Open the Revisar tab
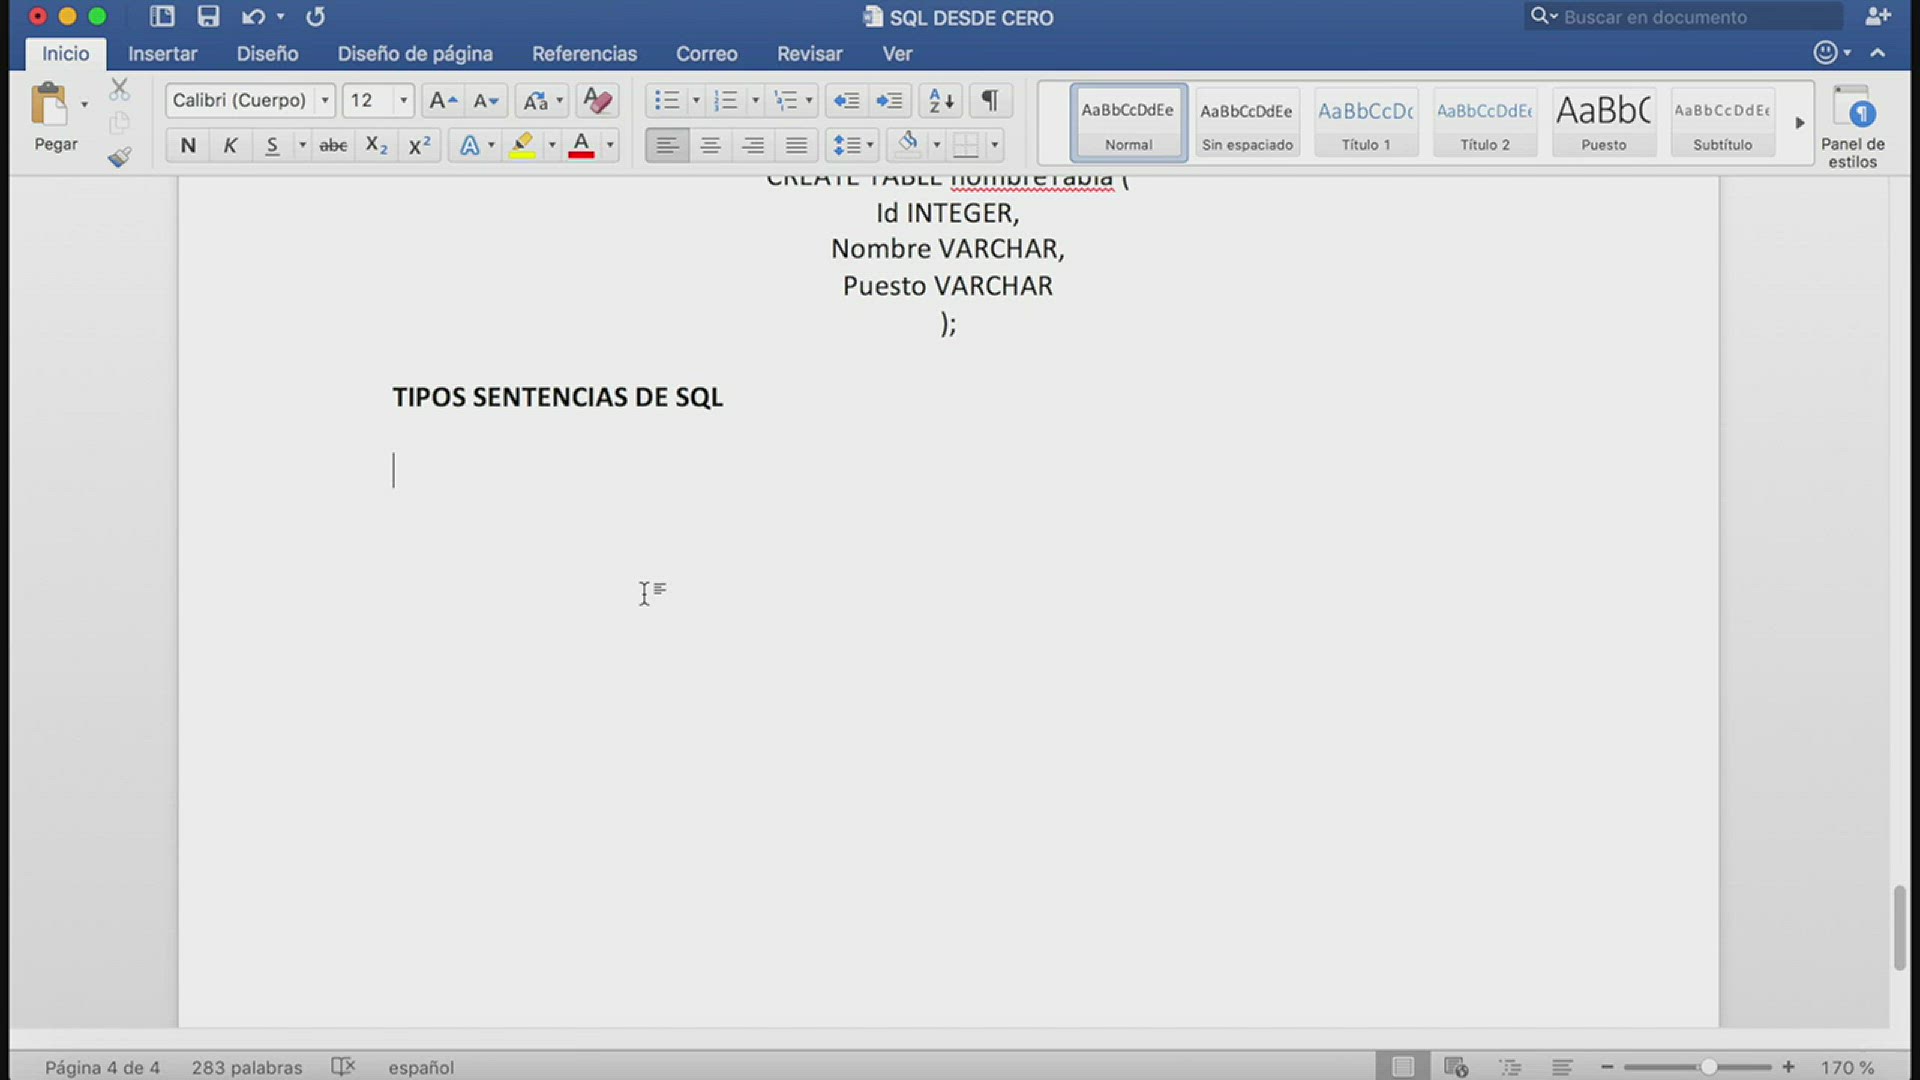 pos(809,54)
